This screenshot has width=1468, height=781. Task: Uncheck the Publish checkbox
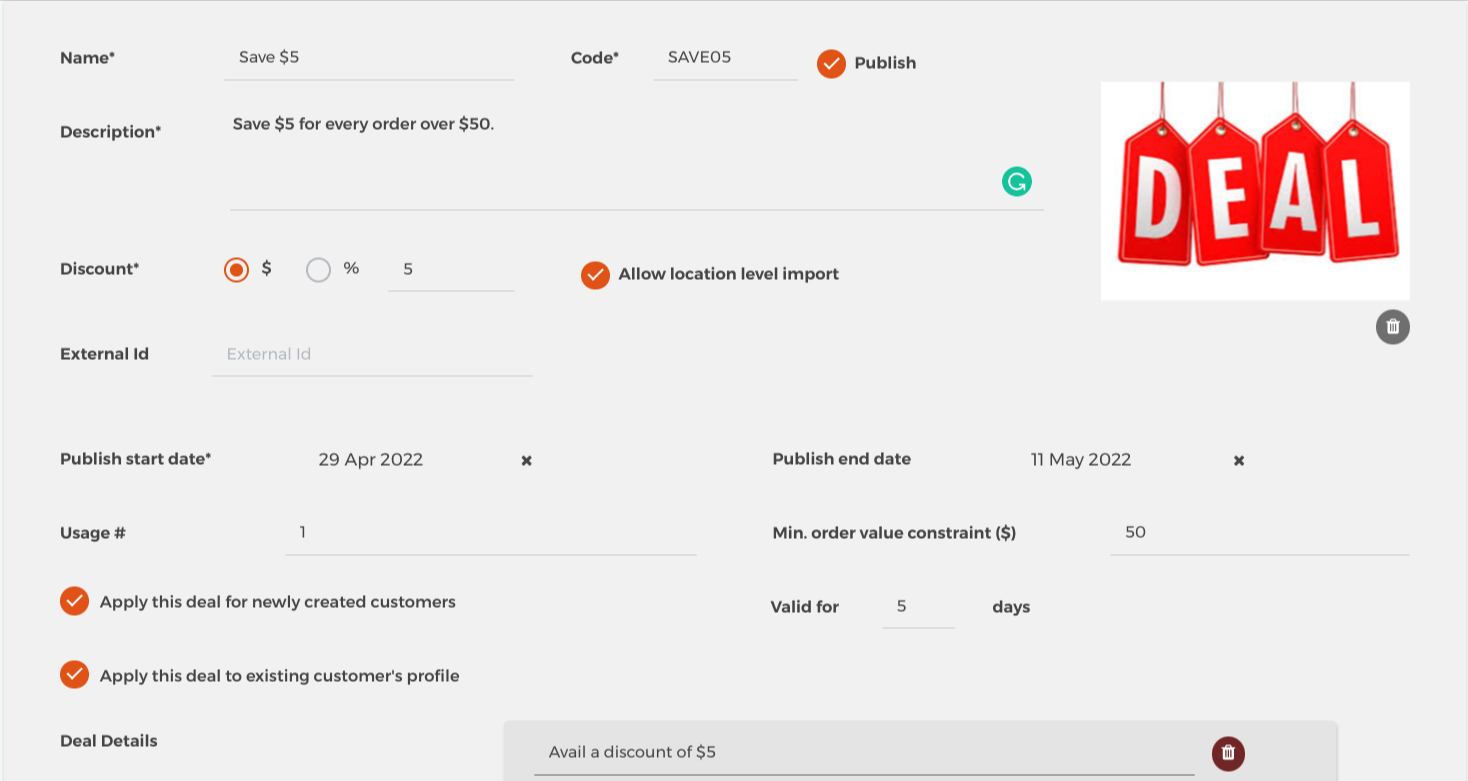pyautogui.click(x=831, y=63)
